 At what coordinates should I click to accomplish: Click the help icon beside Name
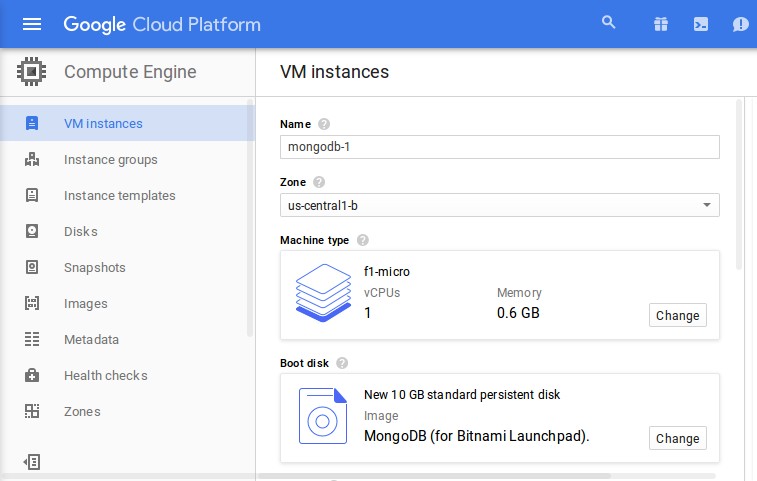324,124
